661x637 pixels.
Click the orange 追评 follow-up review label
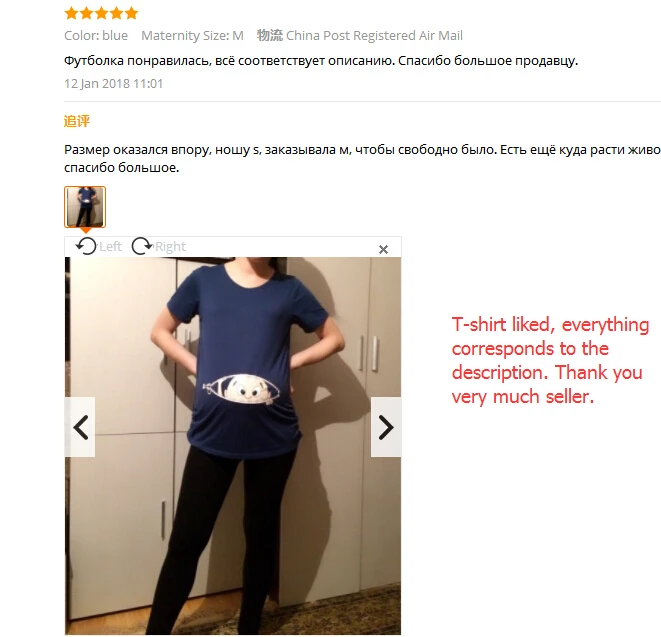click(x=77, y=121)
